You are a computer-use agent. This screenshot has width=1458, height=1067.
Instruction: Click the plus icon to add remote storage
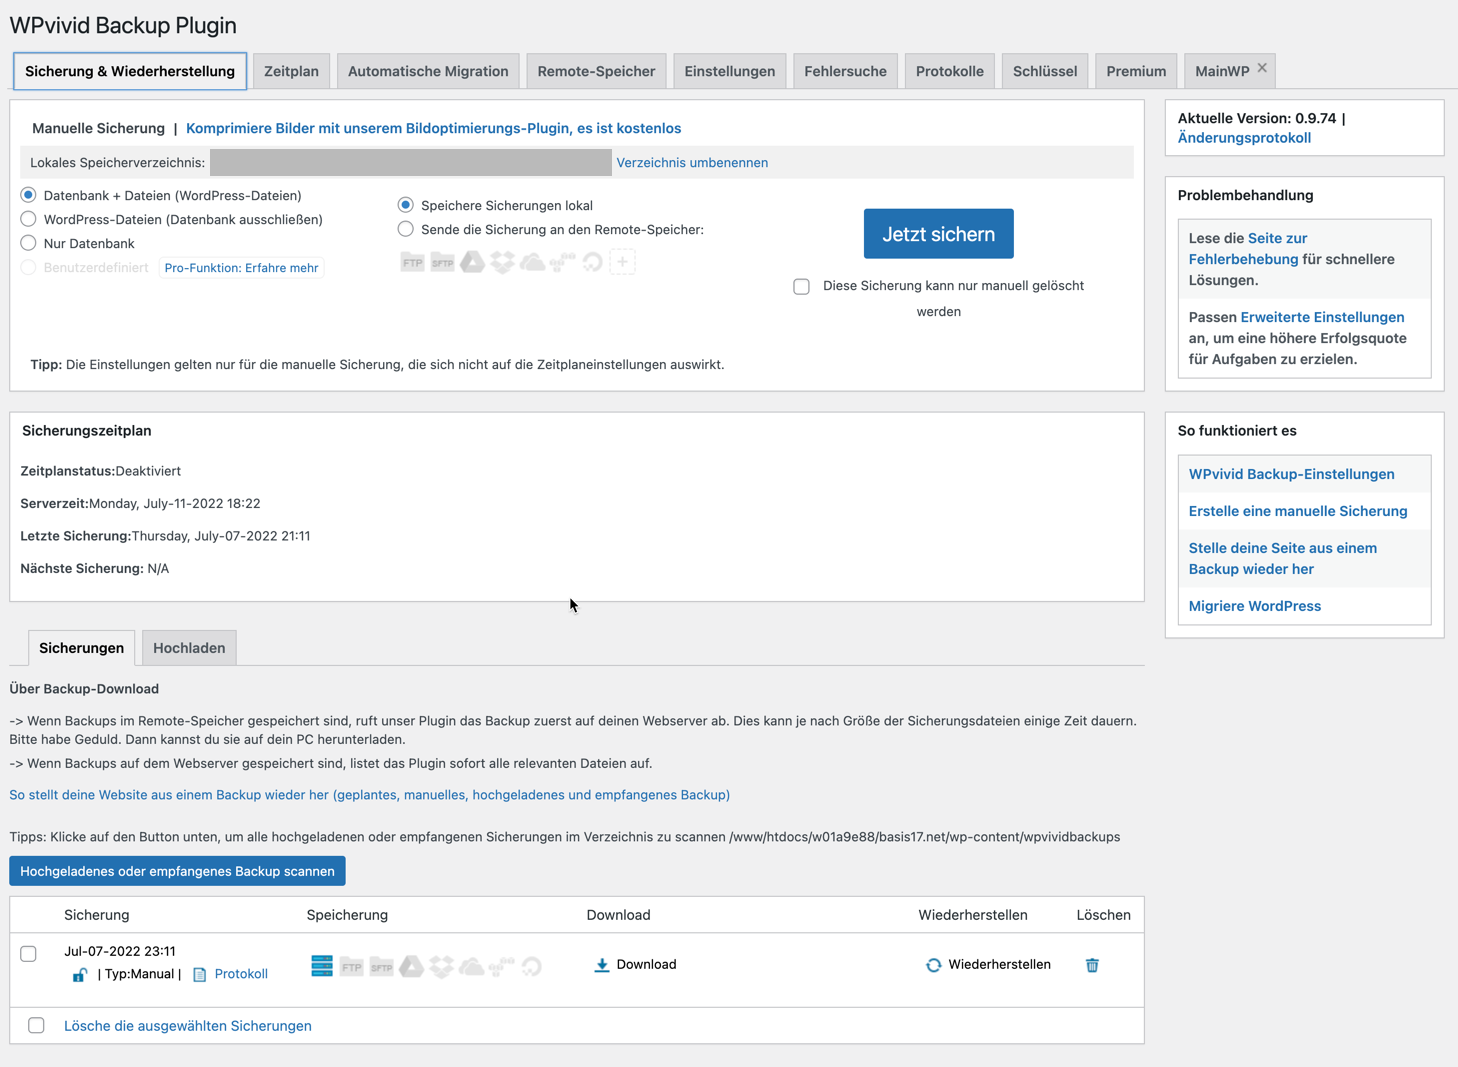point(622,262)
